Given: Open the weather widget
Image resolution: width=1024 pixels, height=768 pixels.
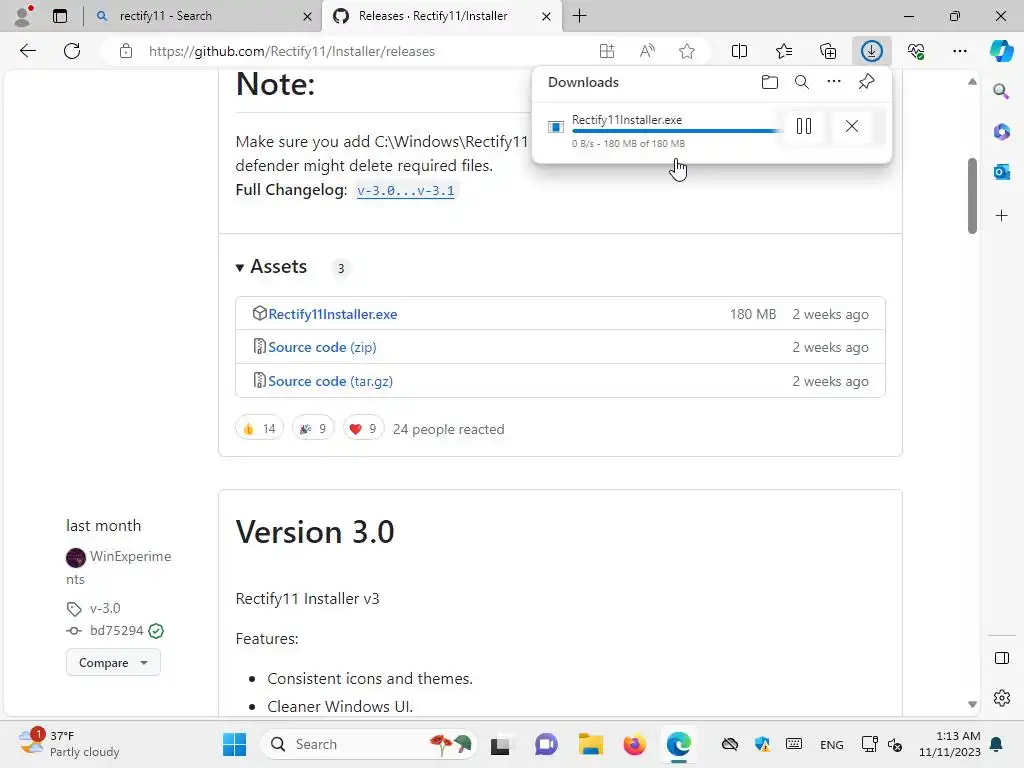Looking at the screenshot, I should [x=69, y=744].
